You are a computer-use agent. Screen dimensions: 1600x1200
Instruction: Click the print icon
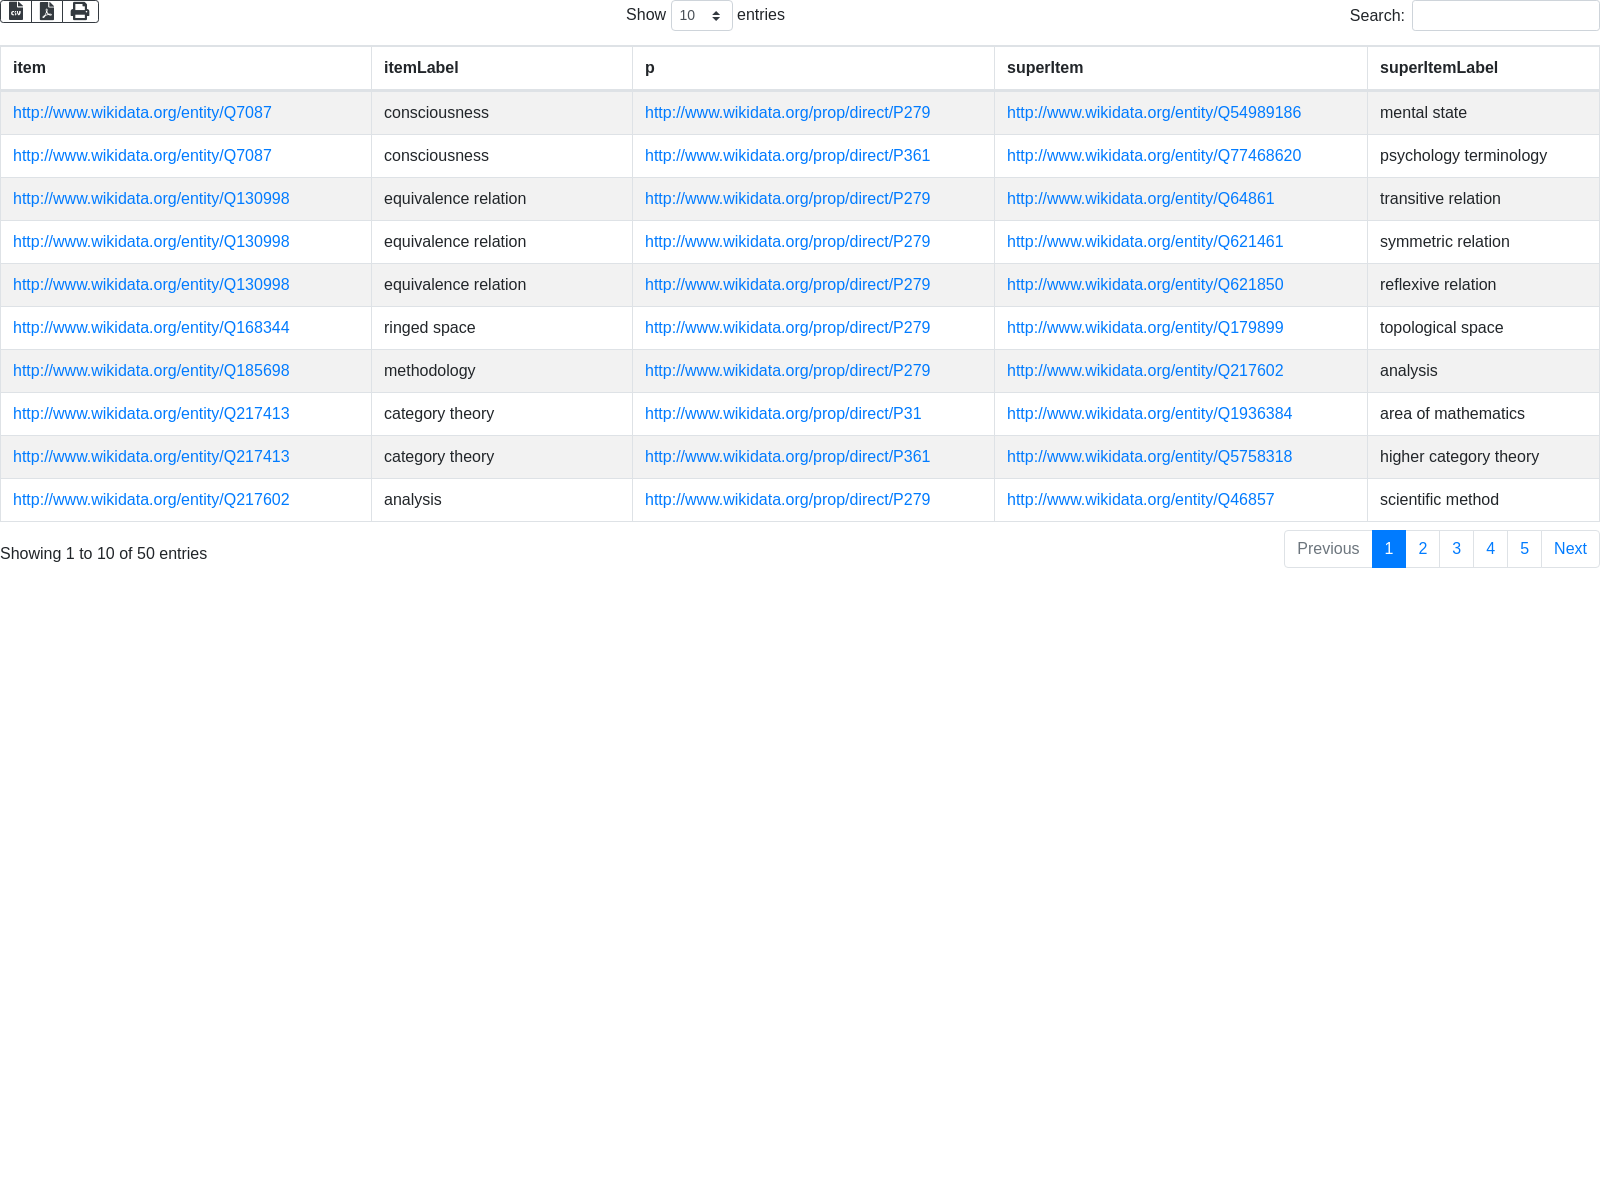click(x=80, y=11)
